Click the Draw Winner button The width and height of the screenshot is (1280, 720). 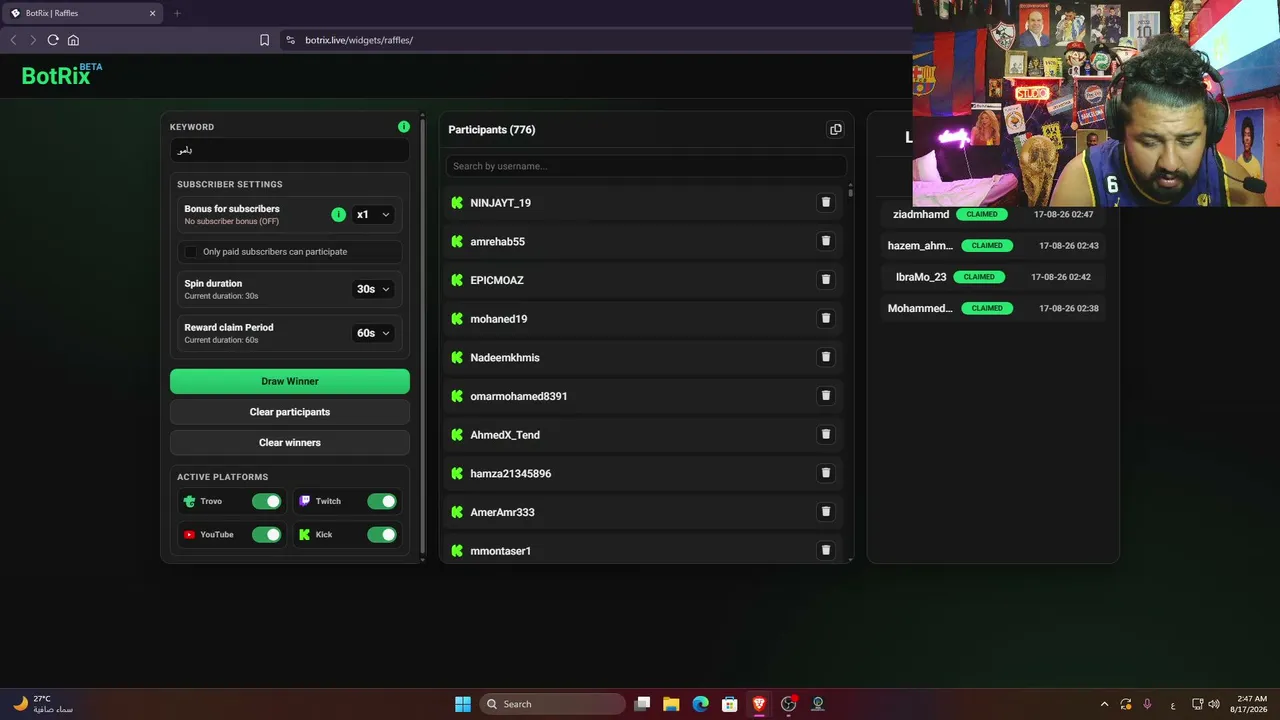tap(290, 381)
